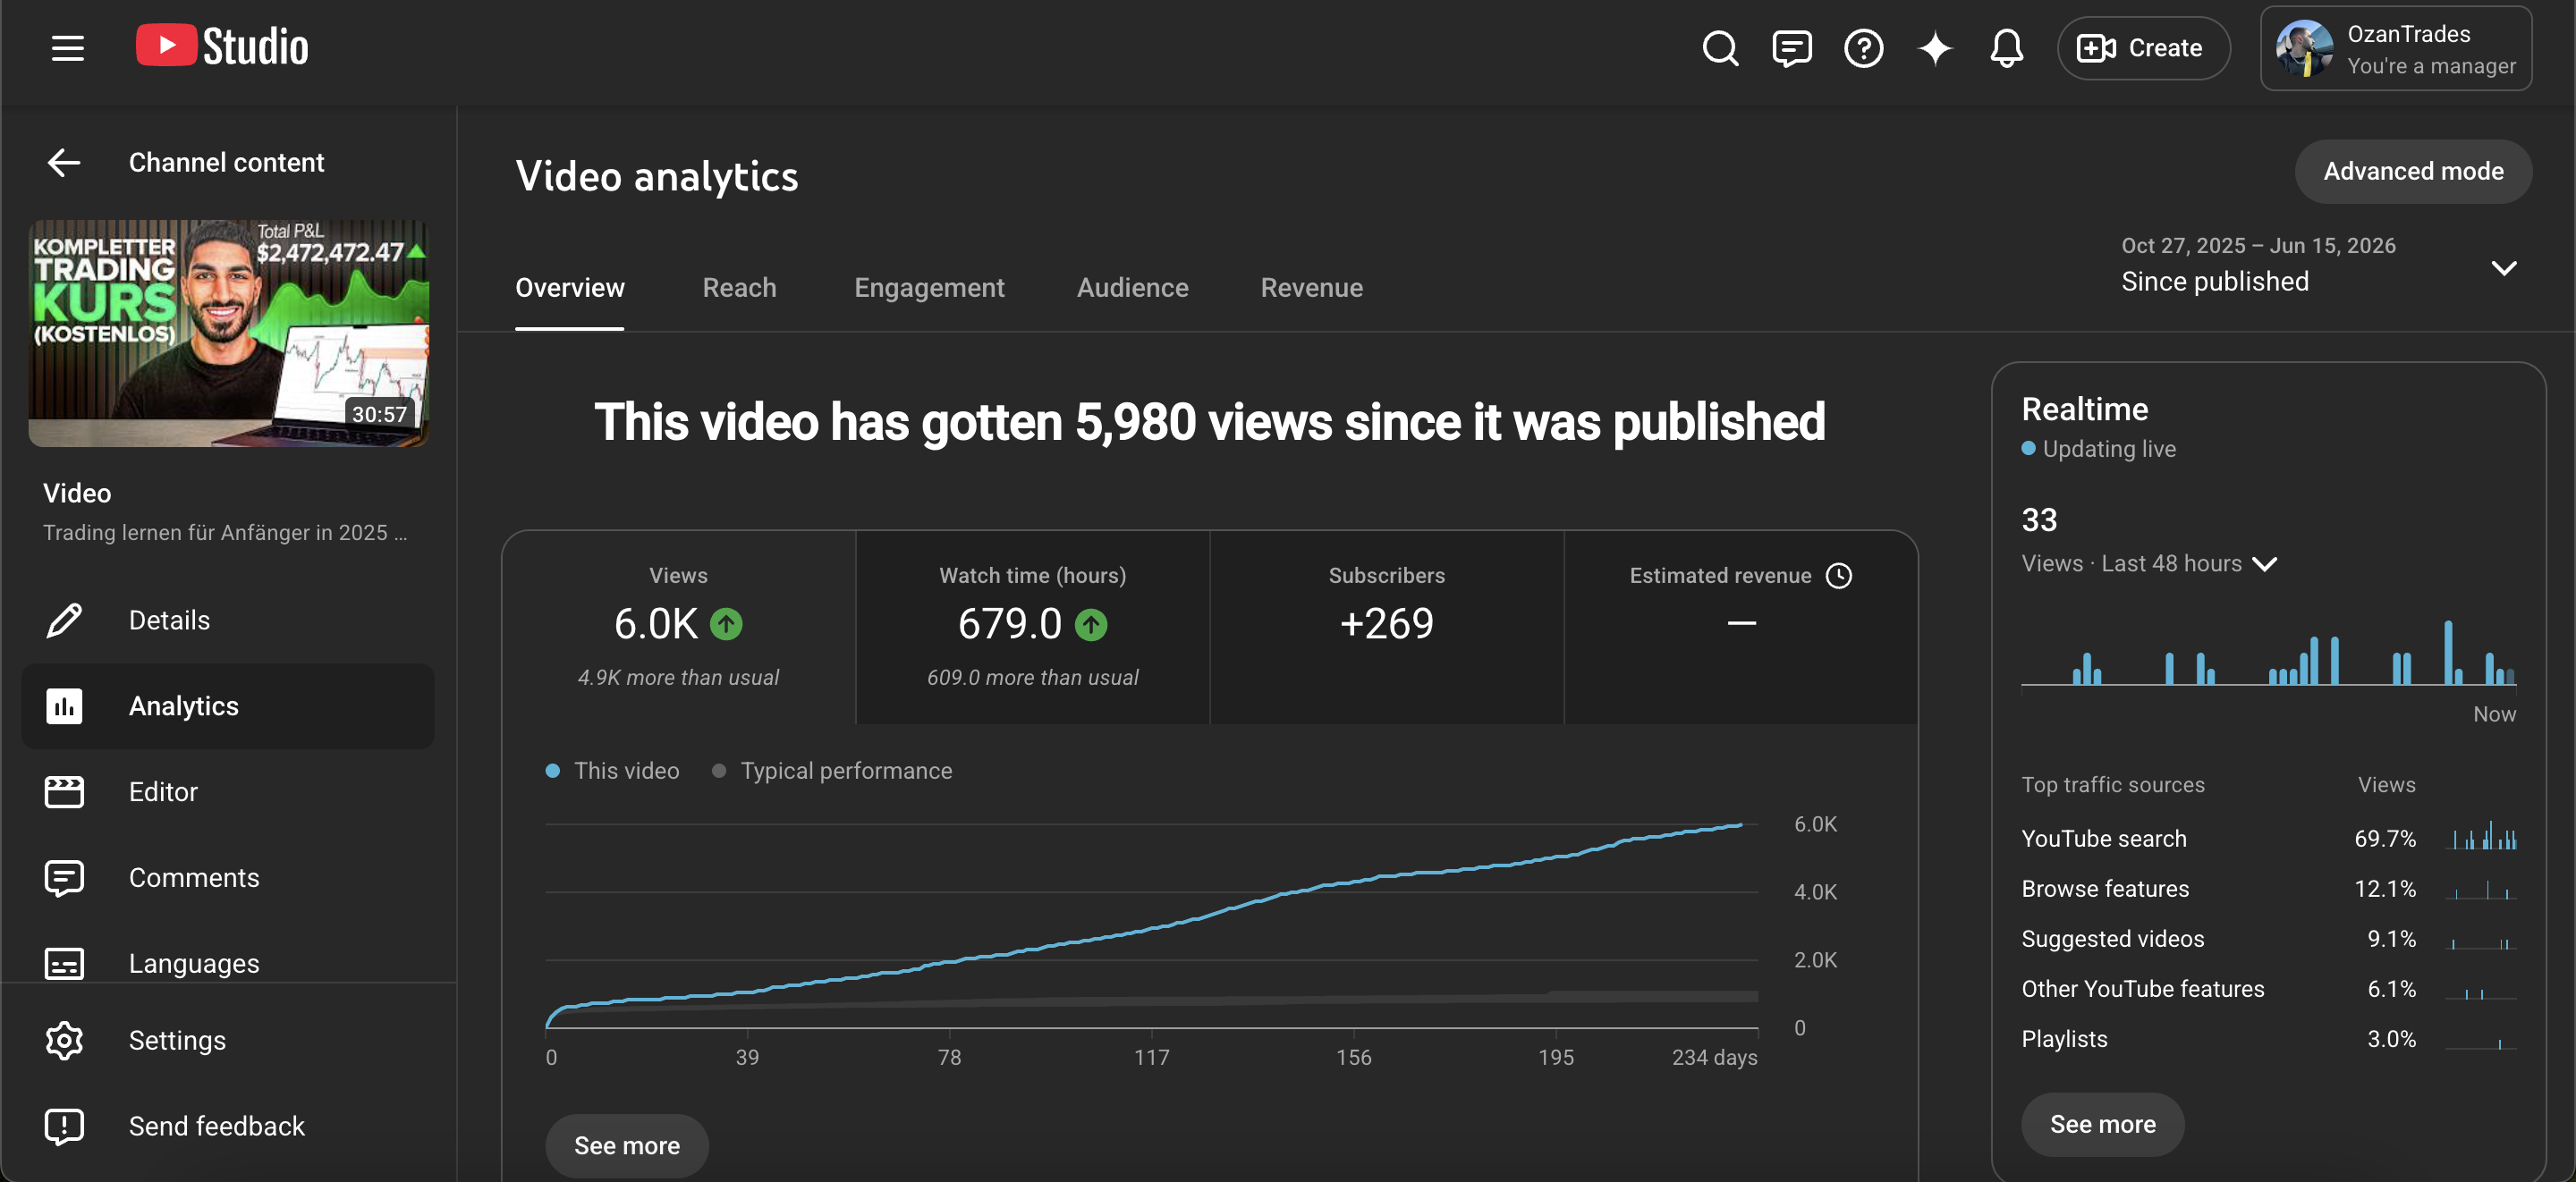Viewport: 2576px width, 1182px height.
Task: Go back using Channel content arrow
Action: pos(64,162)
